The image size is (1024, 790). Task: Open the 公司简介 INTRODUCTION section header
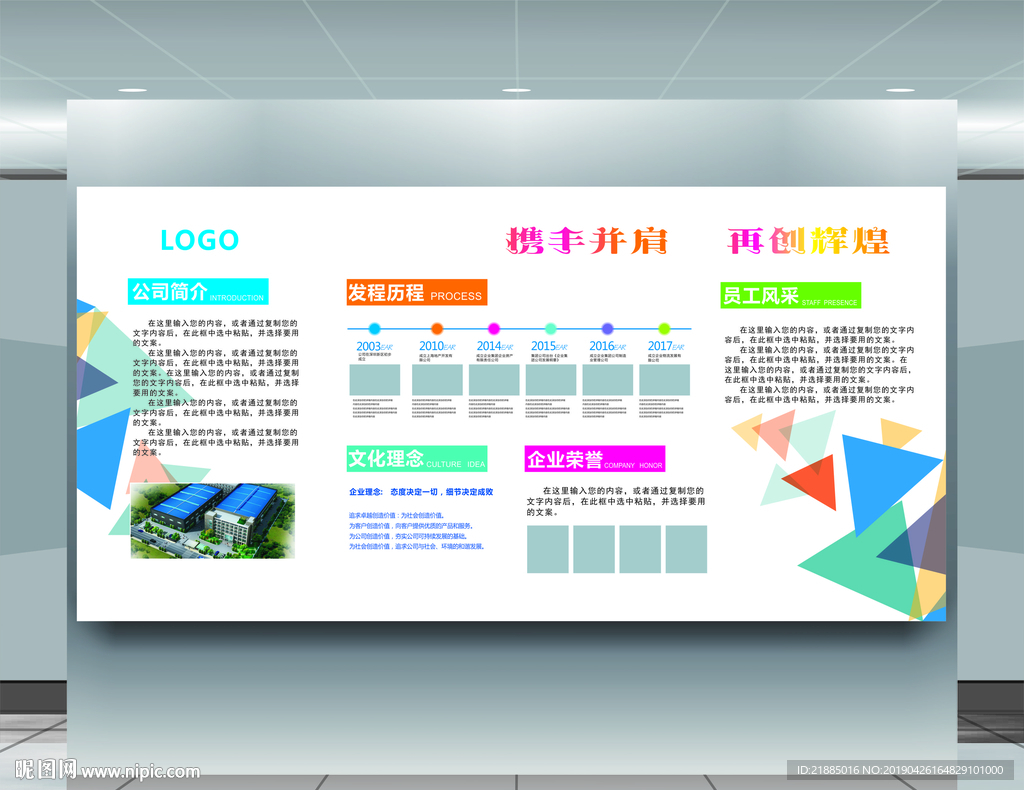tap(198, 291)
